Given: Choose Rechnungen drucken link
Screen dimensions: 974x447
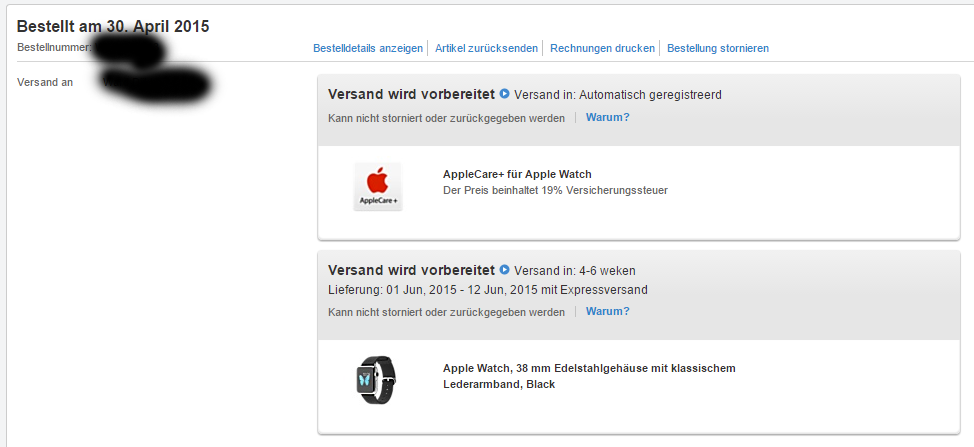Looking at the screenshot, I should tap(603, 48).
